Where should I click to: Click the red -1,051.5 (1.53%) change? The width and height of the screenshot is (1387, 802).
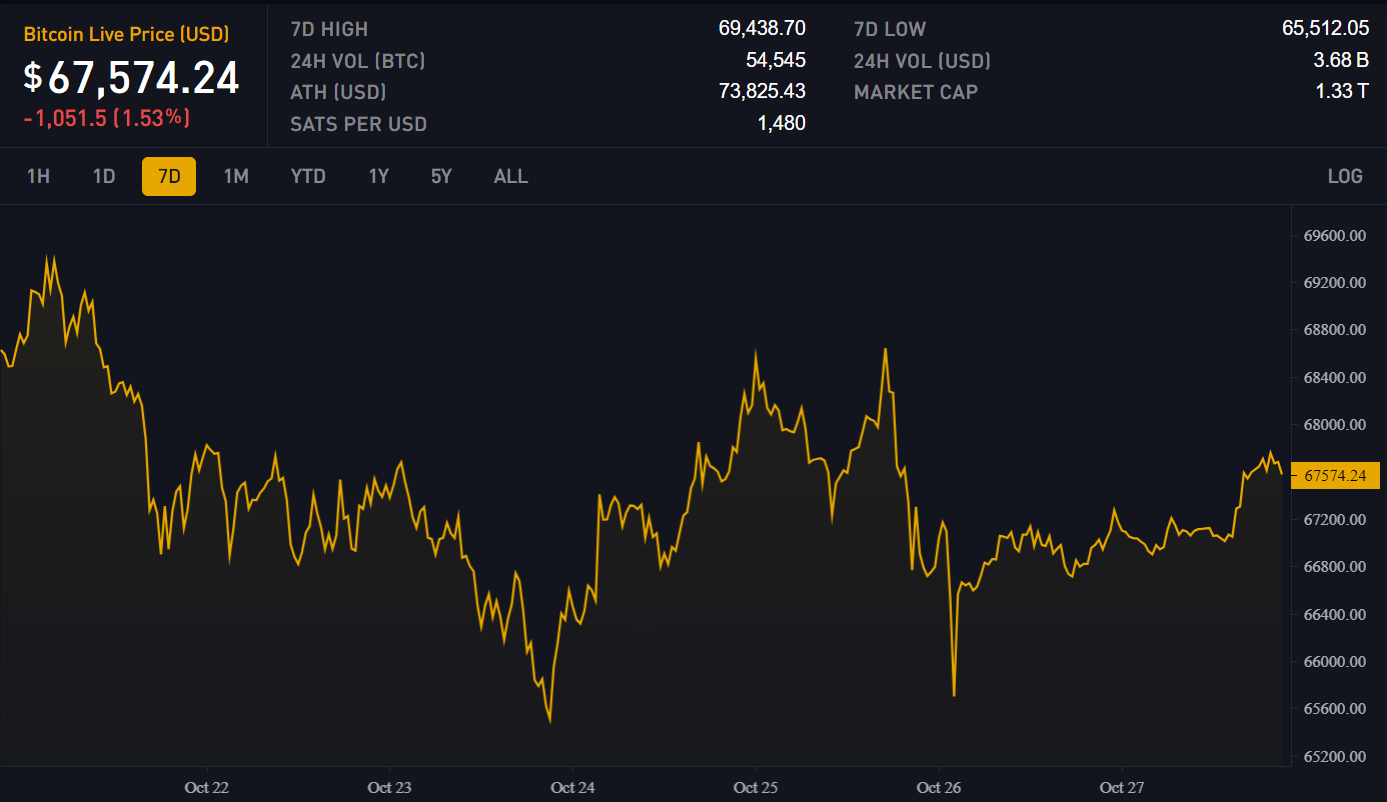click(107, 118)
